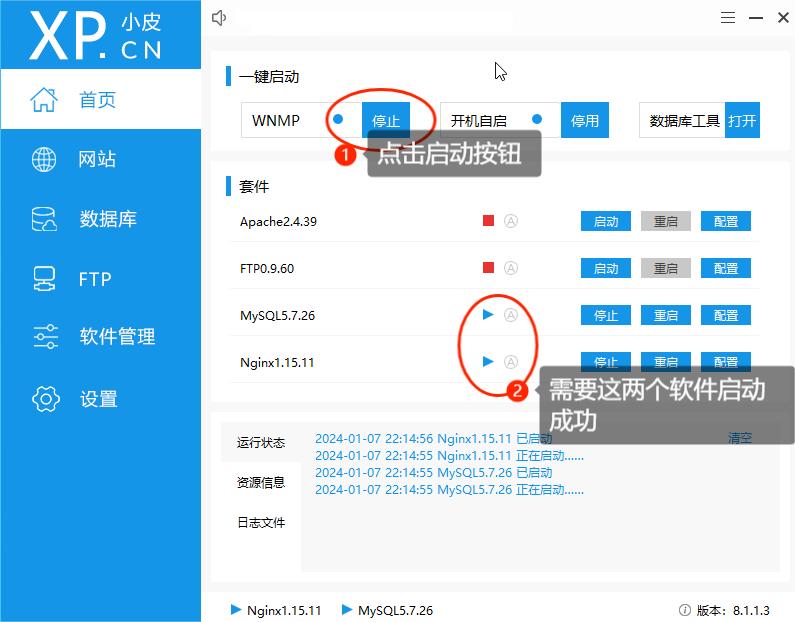Start Apache2.4.39 with the 启动 button
Screen dimensions: 795x622
pos(606,222)
